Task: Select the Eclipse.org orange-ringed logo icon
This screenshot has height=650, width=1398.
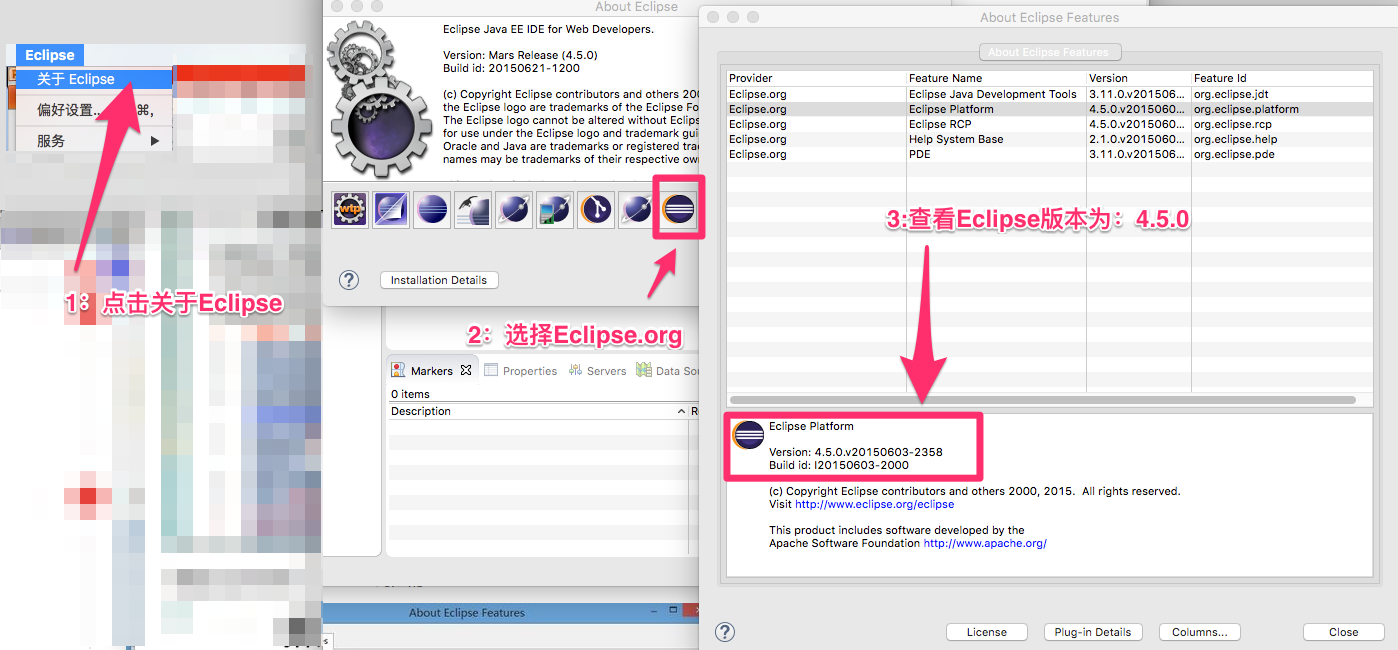Action: [679, 209]
